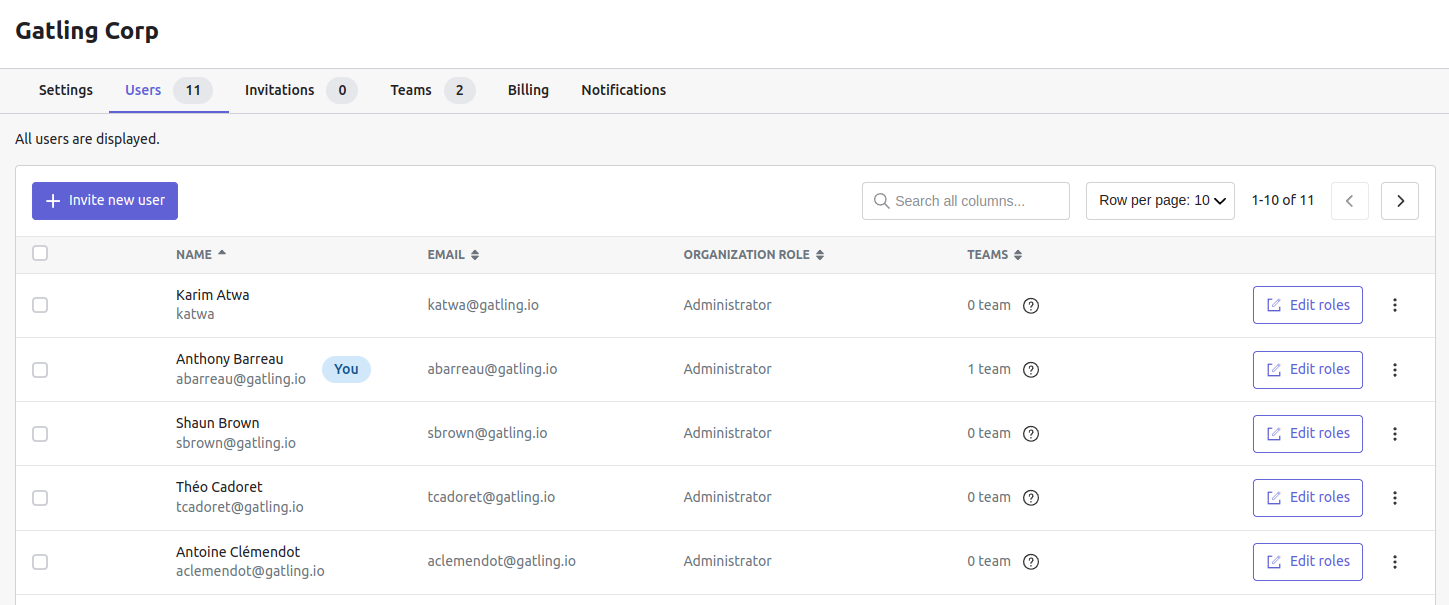Image resolution: width=1449 pixels, height=605 pixels.
Task: Switch to the Teams tab
Action: (x=411, y=90)
